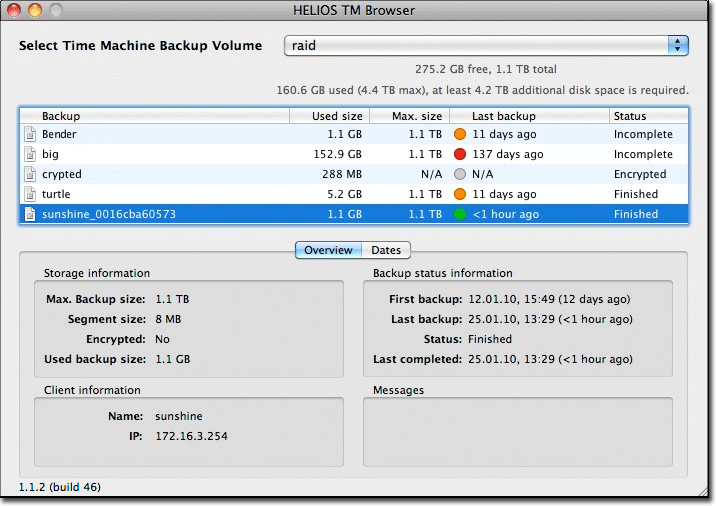The width and height of the screenshot is (716, 506).
Task: Click the Encrypted status cell
Action: (x=640, y=174)
